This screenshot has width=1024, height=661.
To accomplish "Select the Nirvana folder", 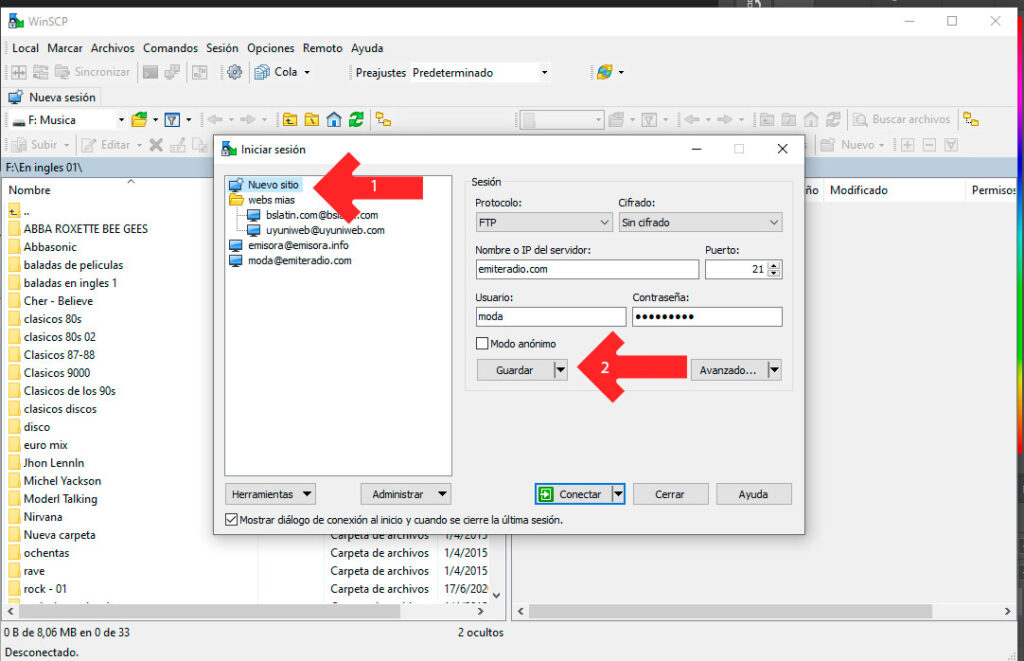I will coord(43,517).
